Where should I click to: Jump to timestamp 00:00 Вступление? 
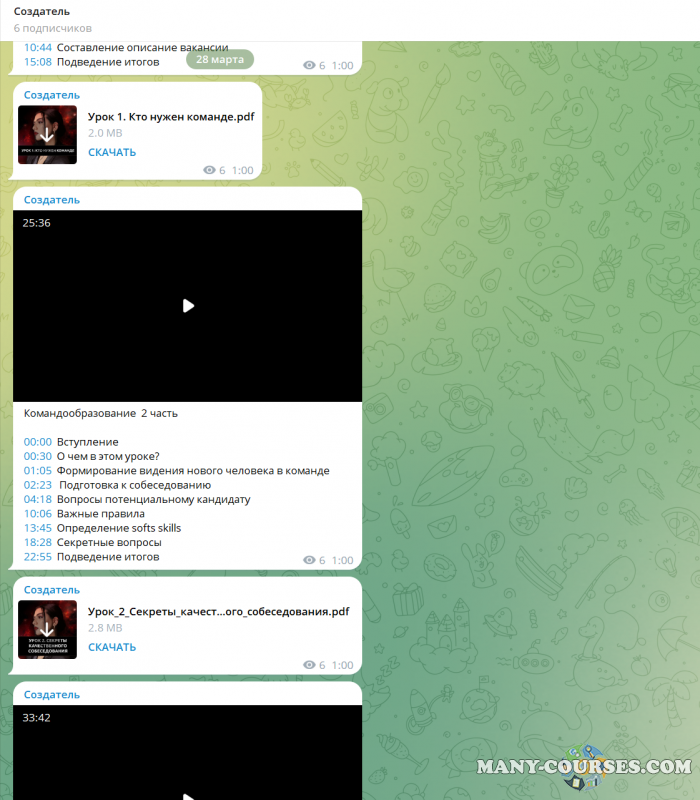tap(37, 442)
